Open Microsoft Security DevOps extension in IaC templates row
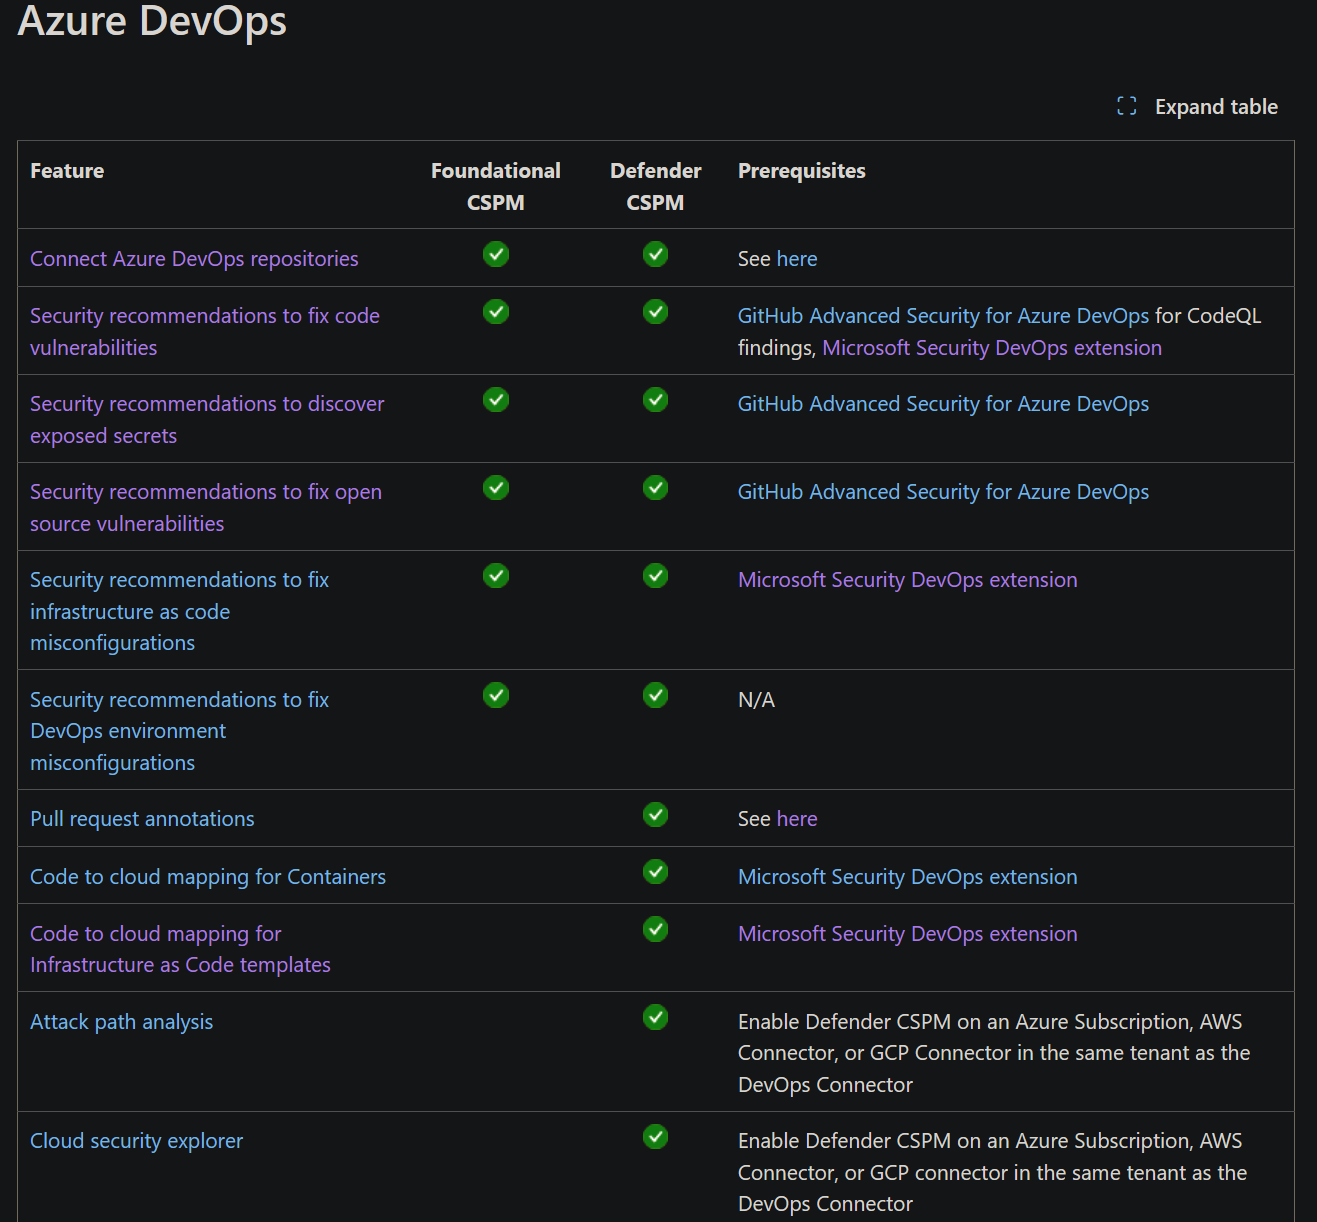 click(x=907, y=934)
